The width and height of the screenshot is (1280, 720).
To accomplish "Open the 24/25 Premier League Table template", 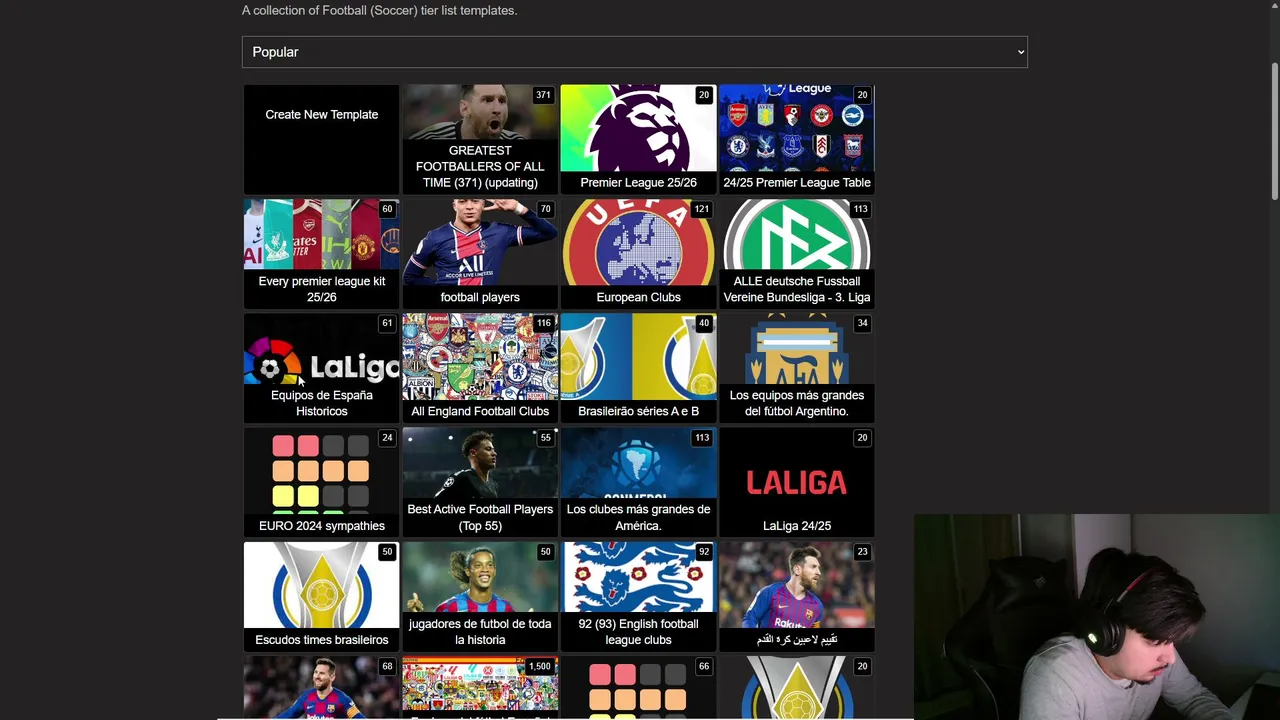I will coord(797,139).
